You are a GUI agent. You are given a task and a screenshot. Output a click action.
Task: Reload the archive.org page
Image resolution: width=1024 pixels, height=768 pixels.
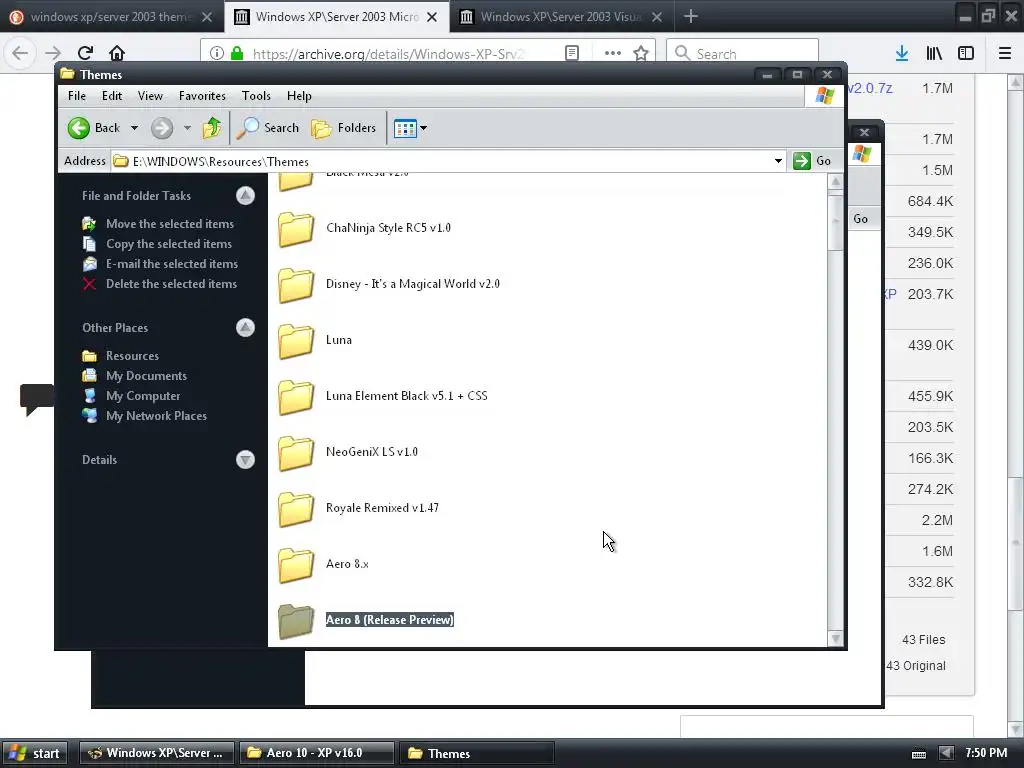[x=85, y=53]
